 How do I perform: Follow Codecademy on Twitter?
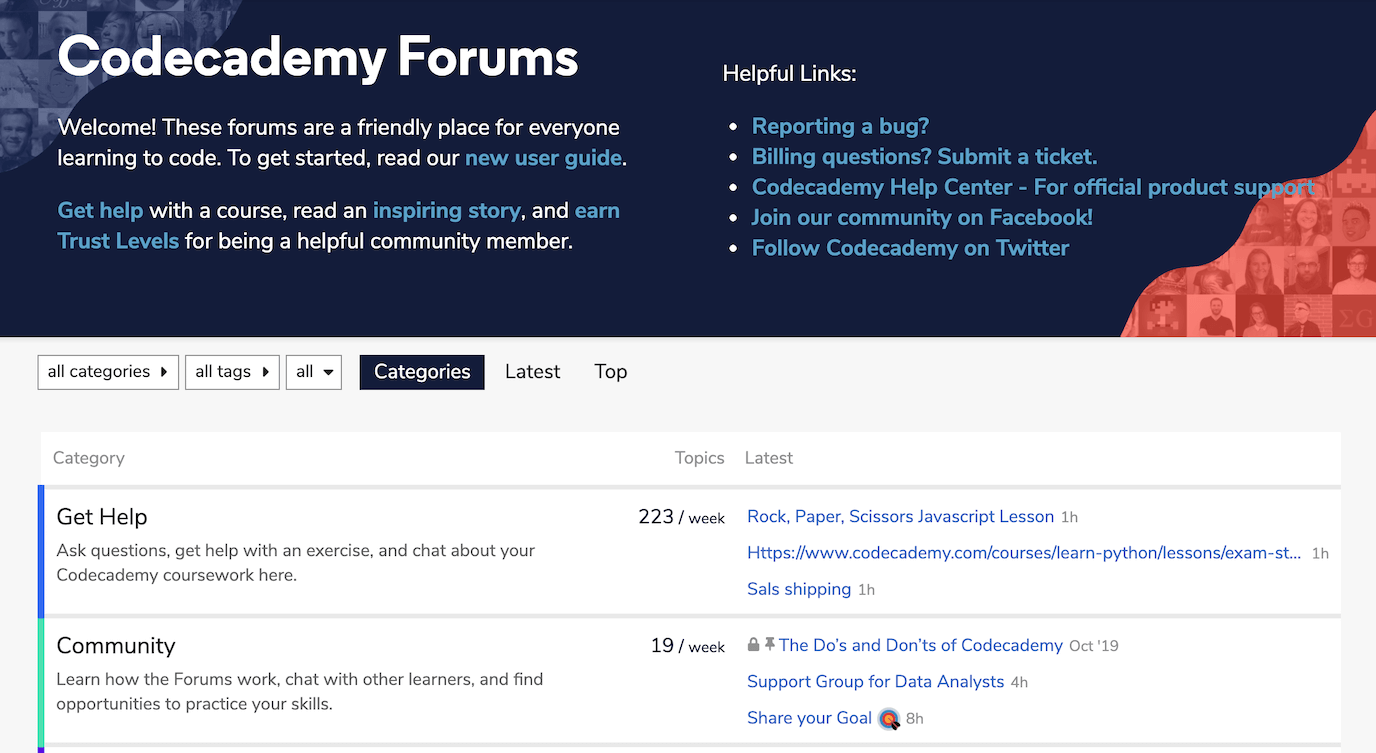[x=910, y=247]
